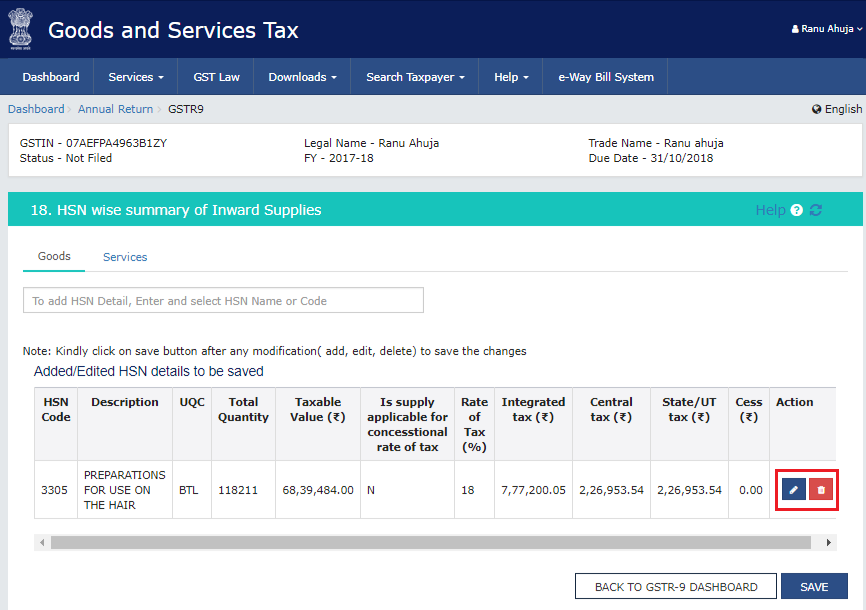The image size is (866, 610).
Task: Delete the HSN 3305 row via trash icon
Action: [x=819, y=489]
